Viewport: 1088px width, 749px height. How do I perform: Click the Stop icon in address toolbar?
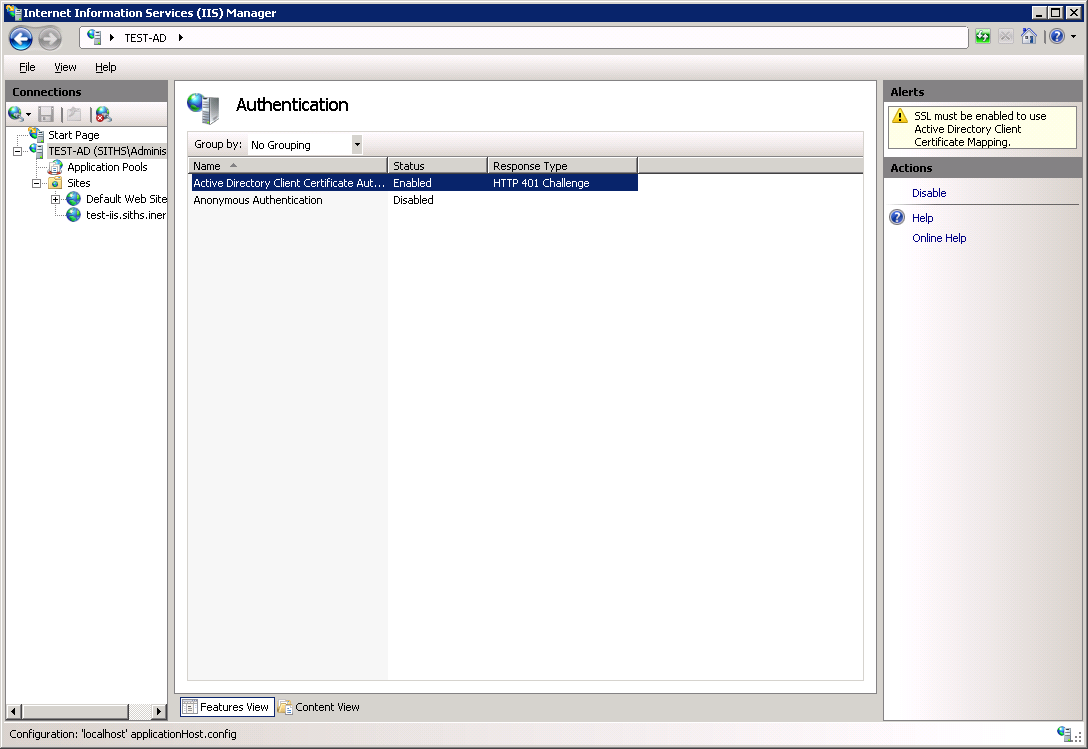1005,37
